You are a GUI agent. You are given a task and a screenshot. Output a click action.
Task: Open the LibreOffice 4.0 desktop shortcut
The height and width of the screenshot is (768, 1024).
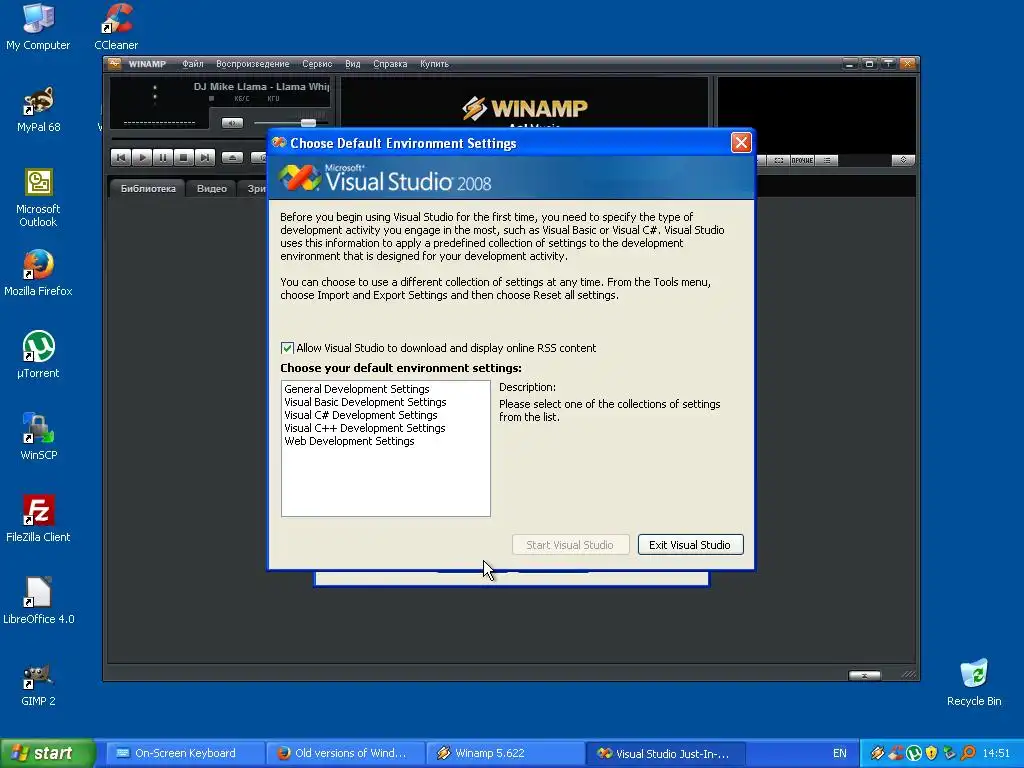(x=39, y=601)
